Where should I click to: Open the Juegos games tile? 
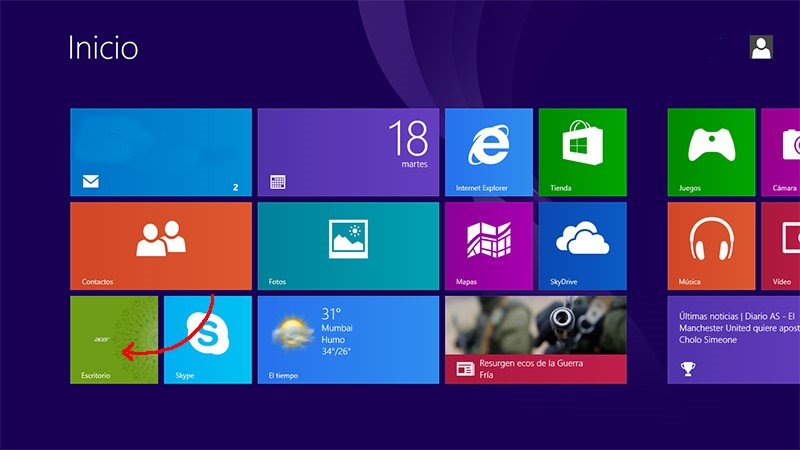[711, 152]
